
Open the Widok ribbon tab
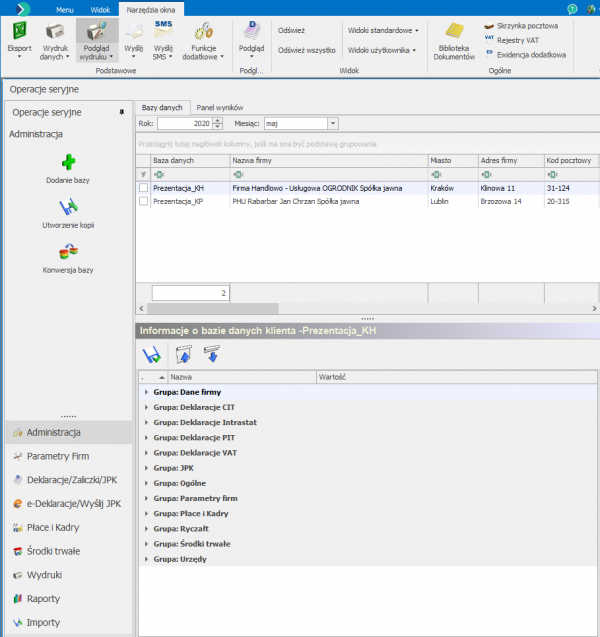point(100,8)
